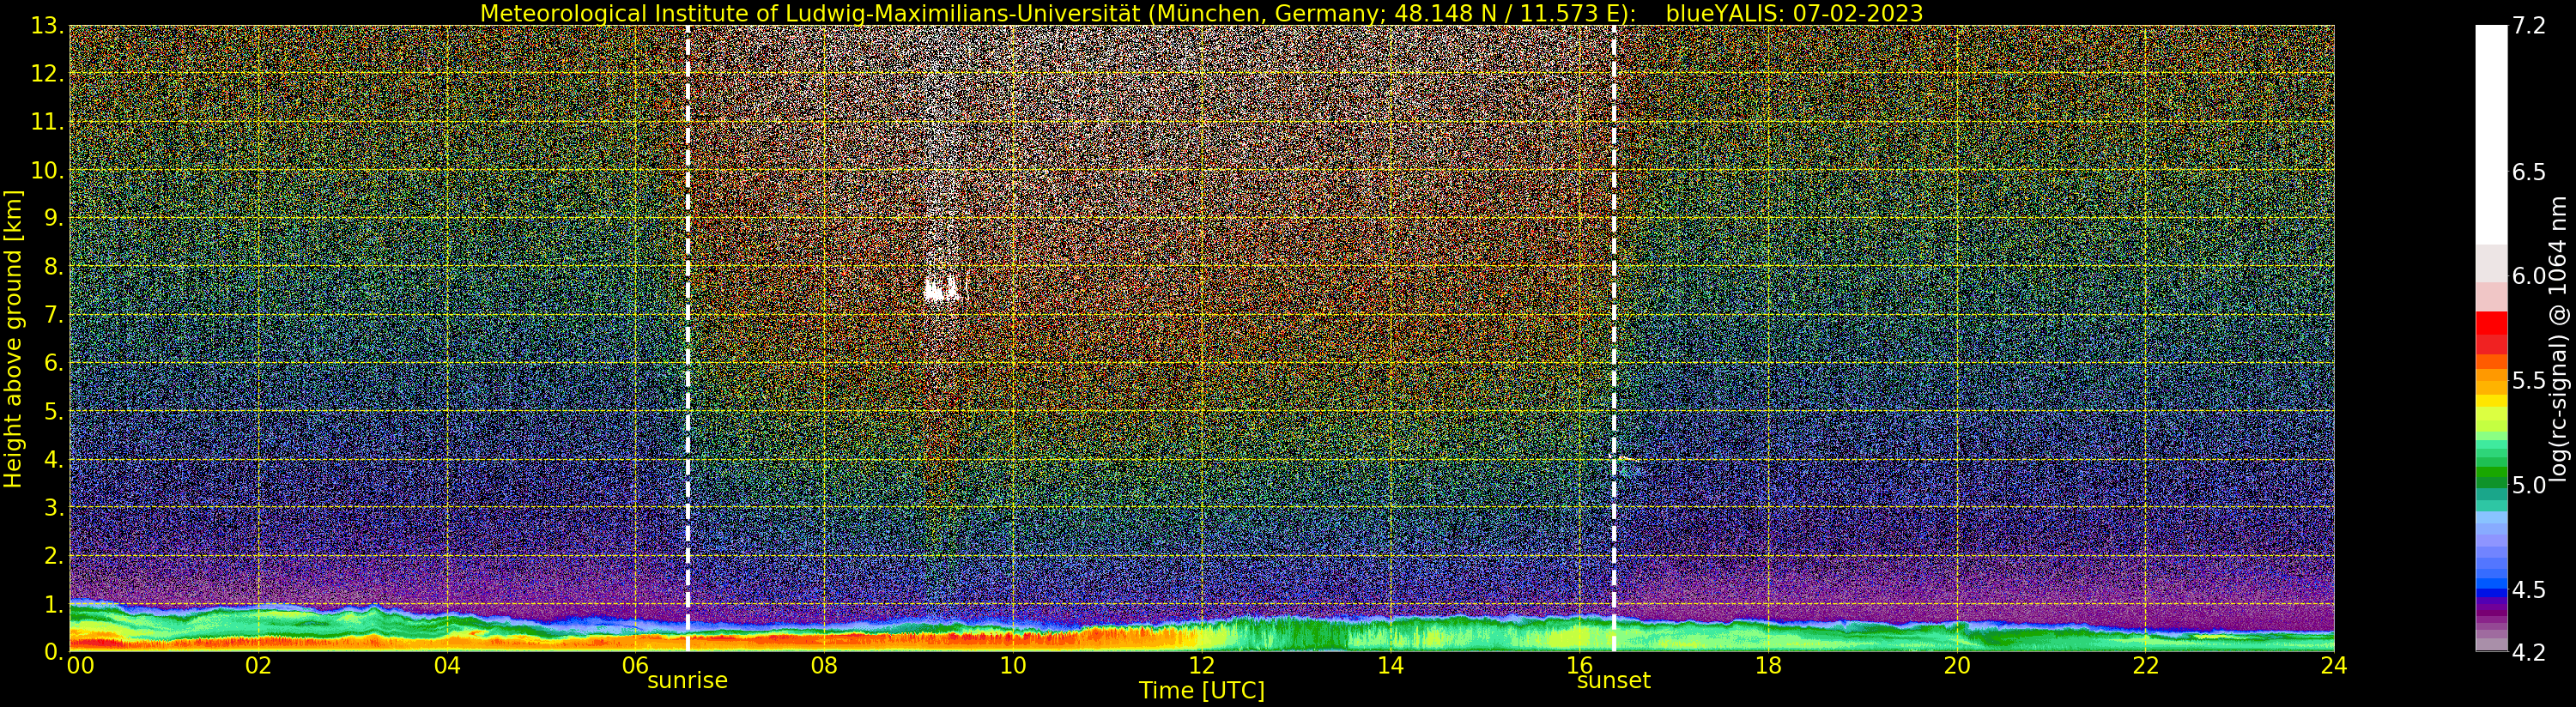Click the '00' time tick label
2576x707 pixels.
tap(80, 666)
